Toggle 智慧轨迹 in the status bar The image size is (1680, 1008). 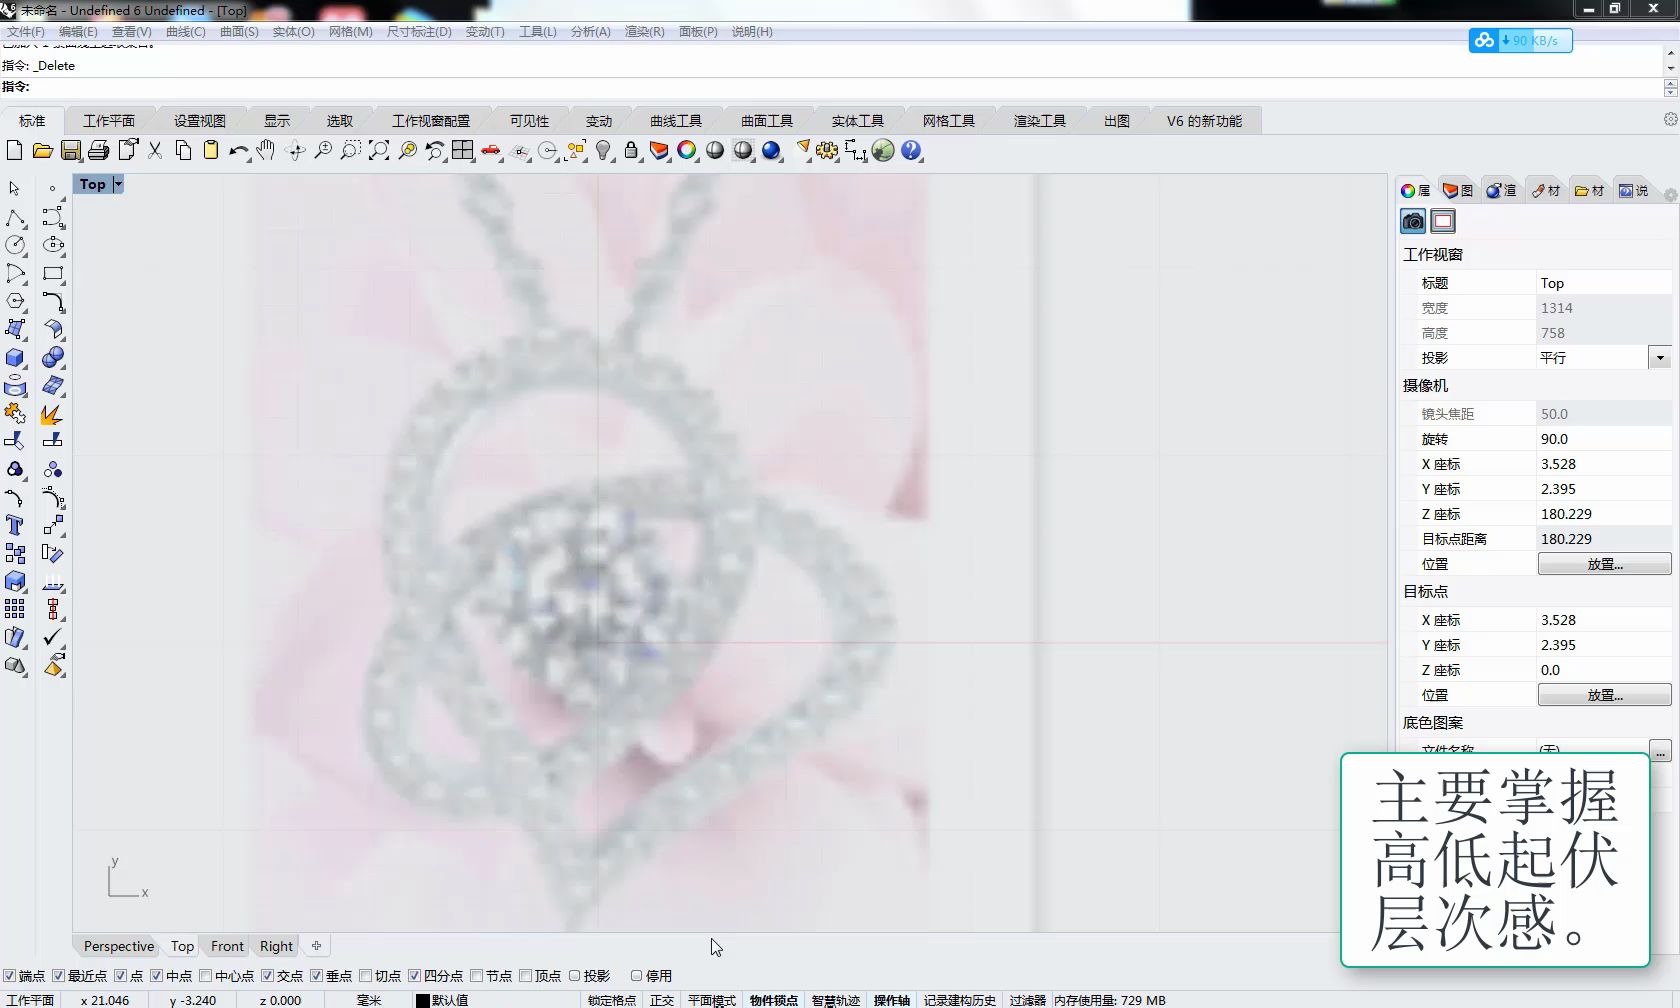[x=836, y=1000]
